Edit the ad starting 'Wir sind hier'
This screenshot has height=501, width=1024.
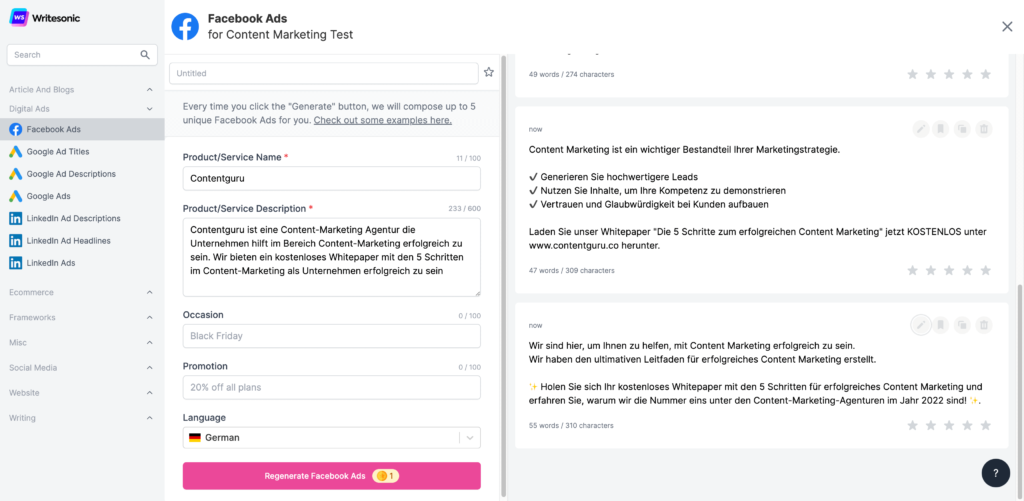(921, 325)
